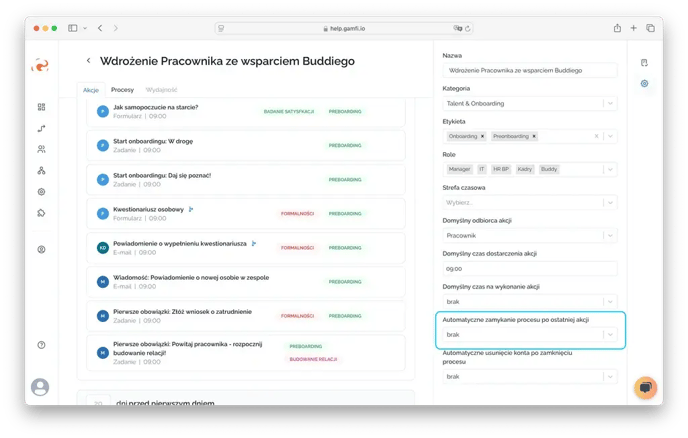Click the notes icon on far right panel

tap(644, 62)
